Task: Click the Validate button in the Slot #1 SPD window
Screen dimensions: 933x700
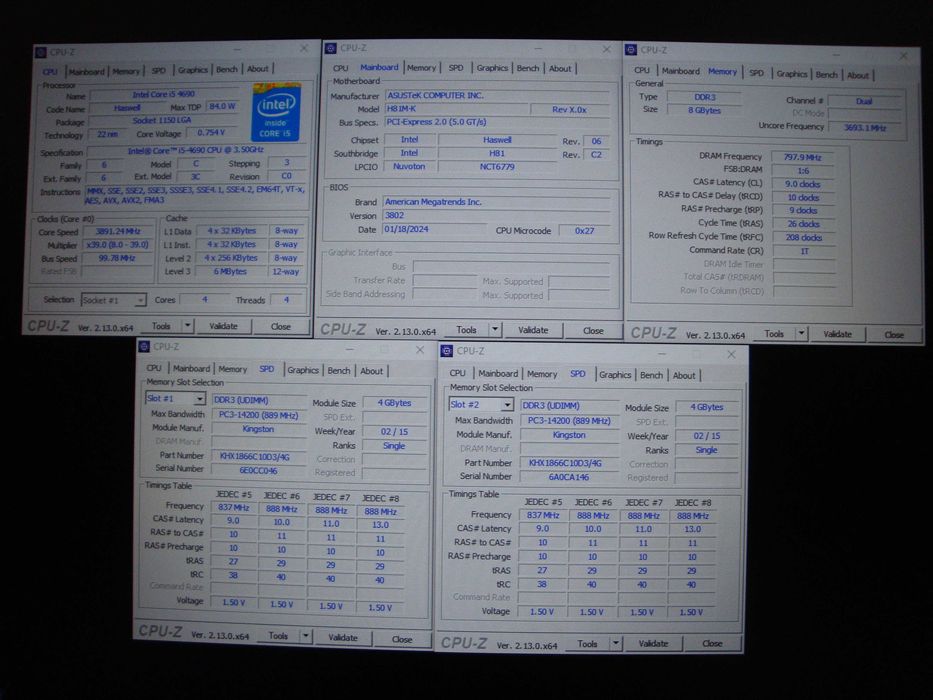Action: (x=343, y=638)
